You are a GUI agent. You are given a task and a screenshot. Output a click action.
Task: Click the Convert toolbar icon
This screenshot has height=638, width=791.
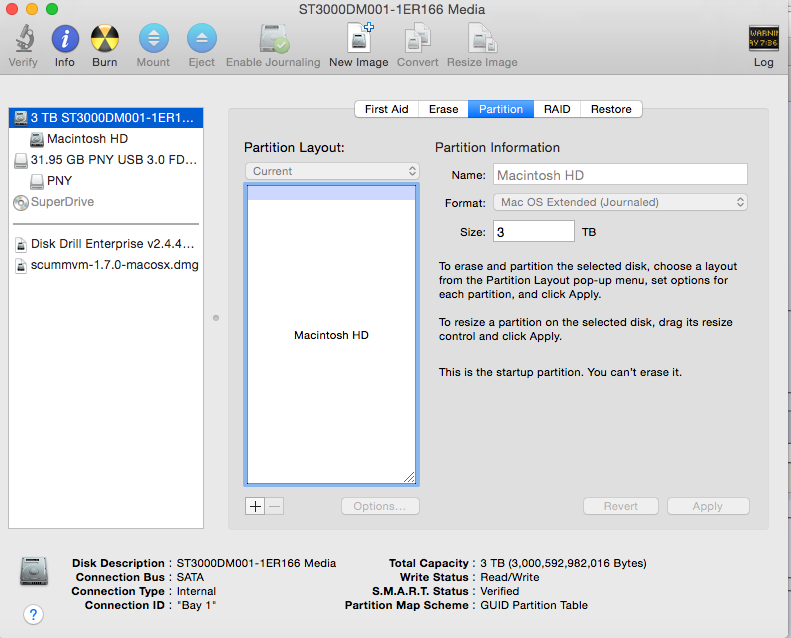[418, 38]
